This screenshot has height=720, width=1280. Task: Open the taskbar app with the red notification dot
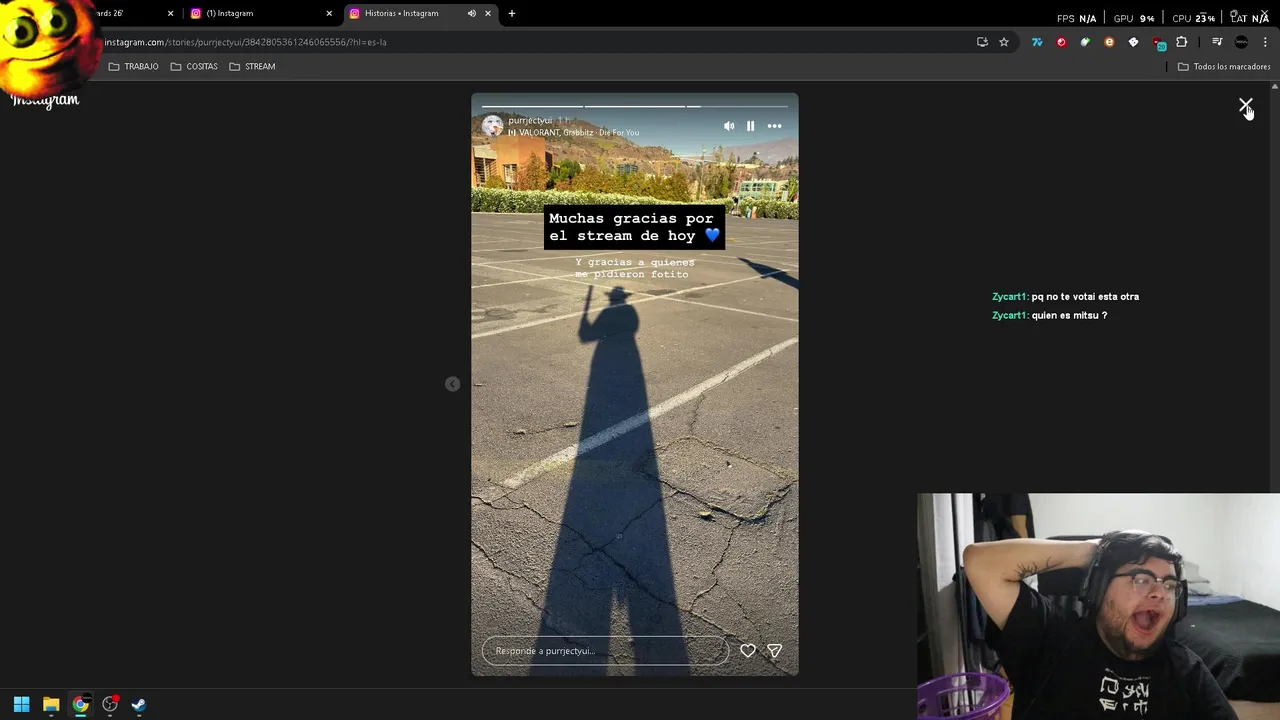pos(110,704)
